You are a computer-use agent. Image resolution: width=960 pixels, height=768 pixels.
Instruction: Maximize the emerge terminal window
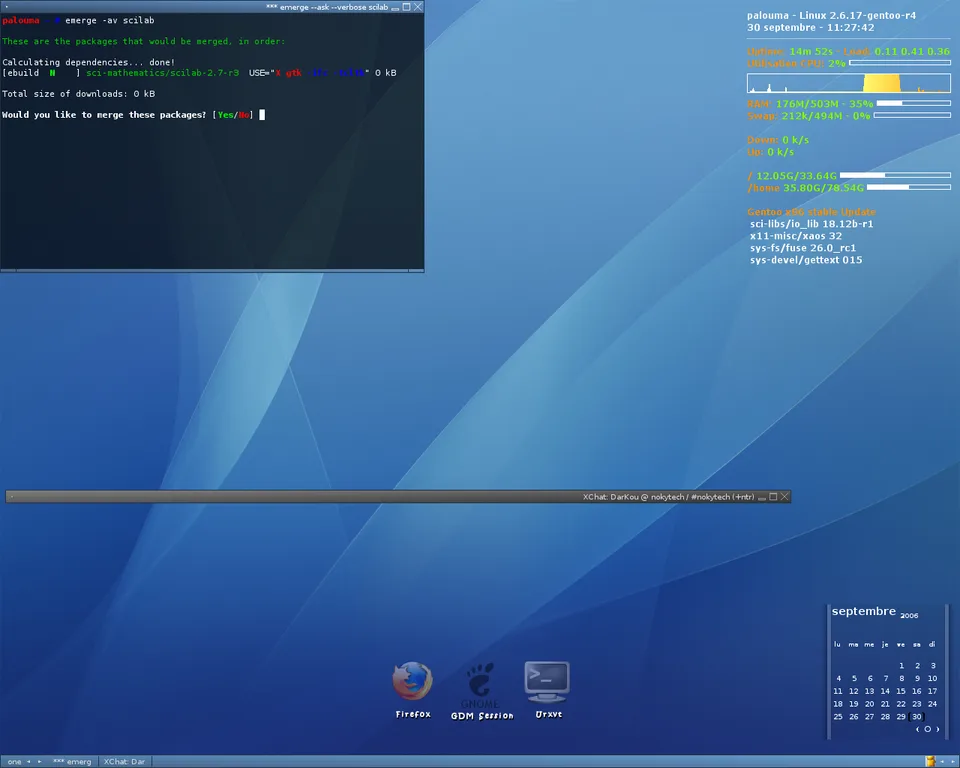click(x=407, y=7)
